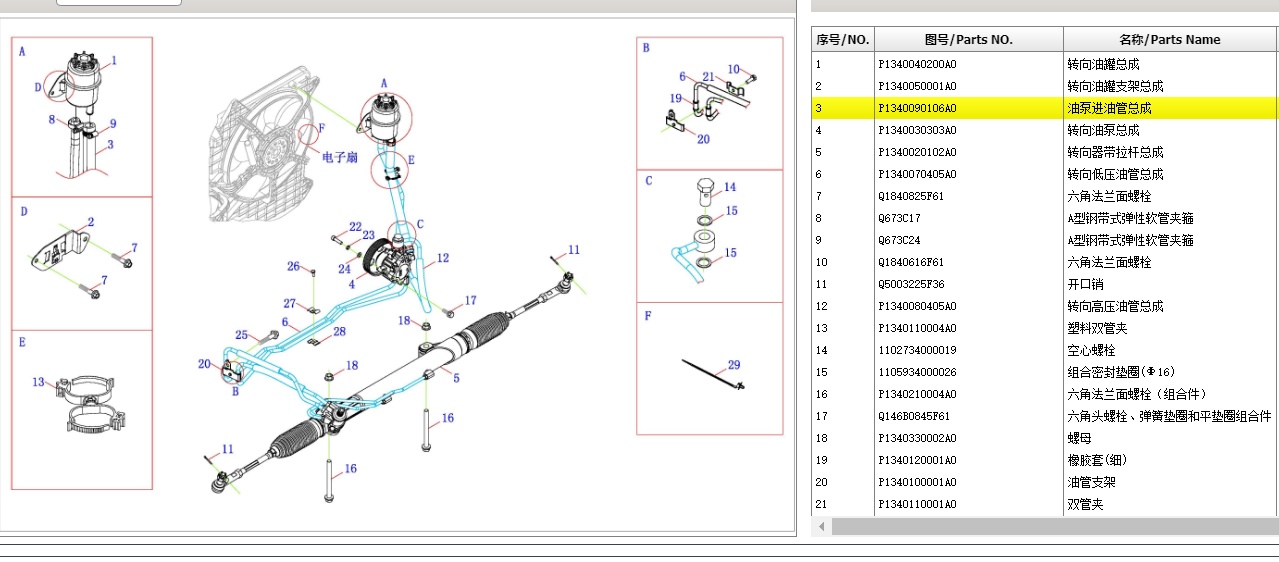Click callout 25 in main diagram
This screenshot has width=1279, height=562.
[x=241, y=335]
